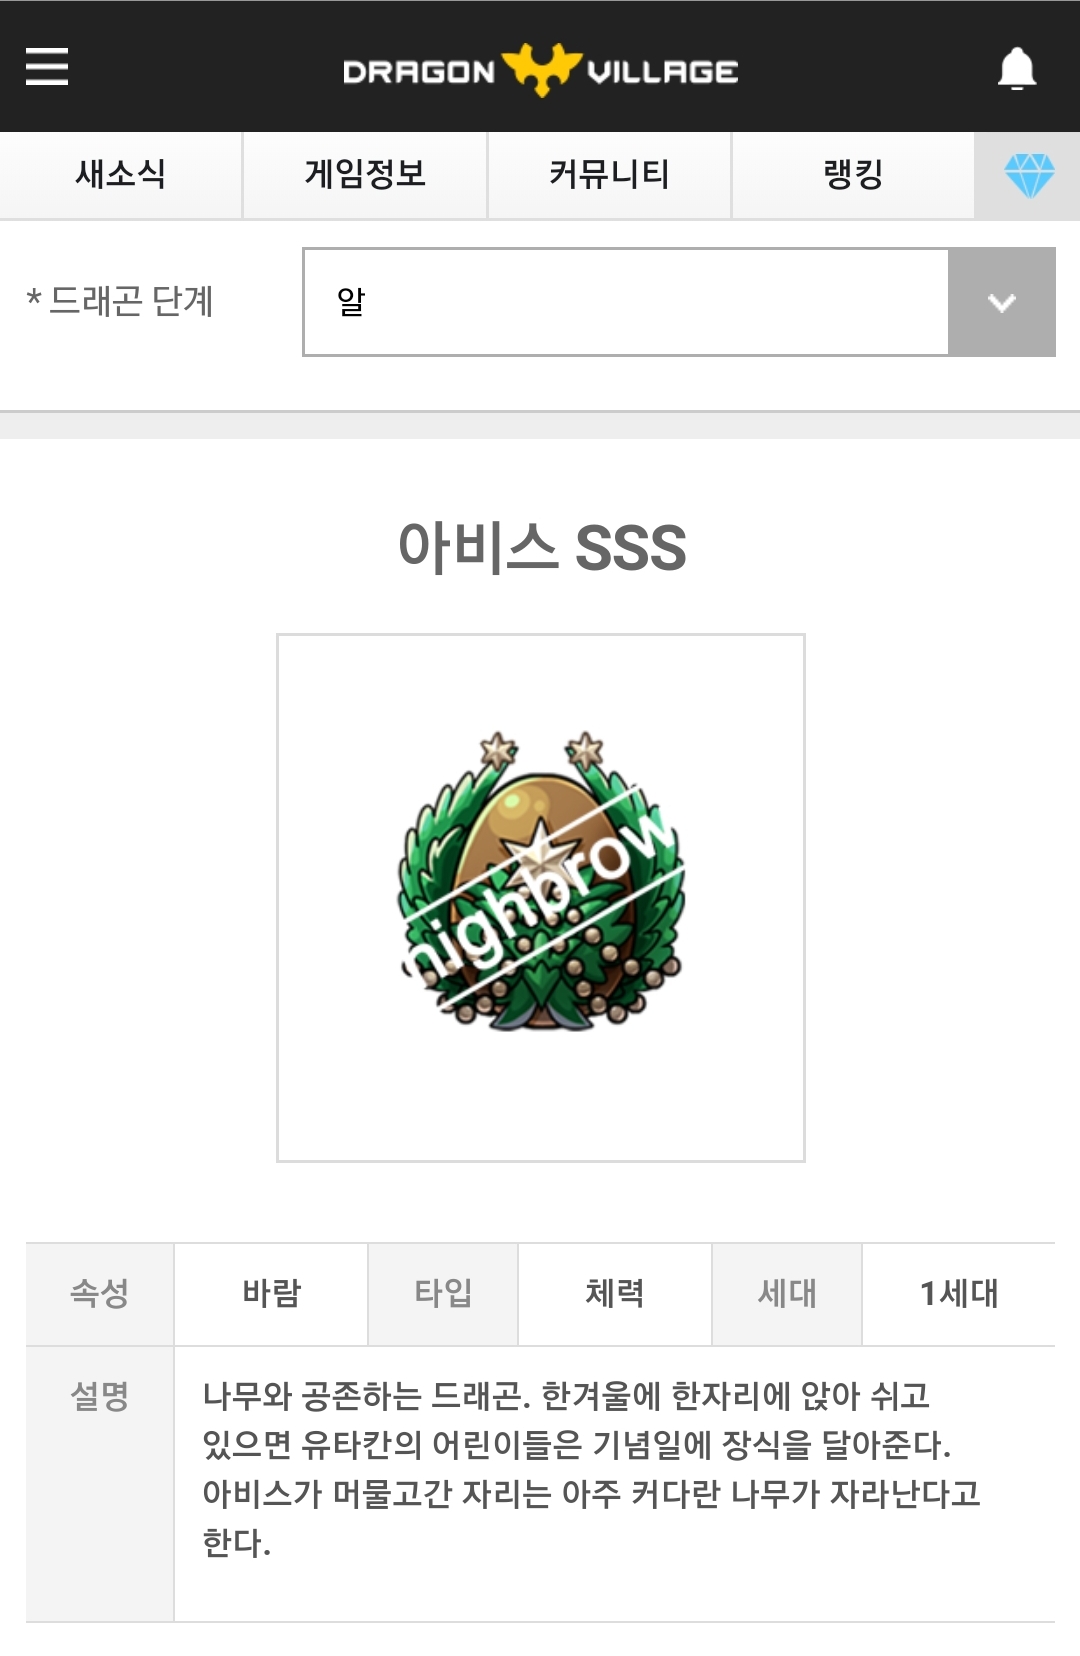Tap the 속성 header cell
The height and width of the screenshot is (1656, 1080).
[100, 1293]
